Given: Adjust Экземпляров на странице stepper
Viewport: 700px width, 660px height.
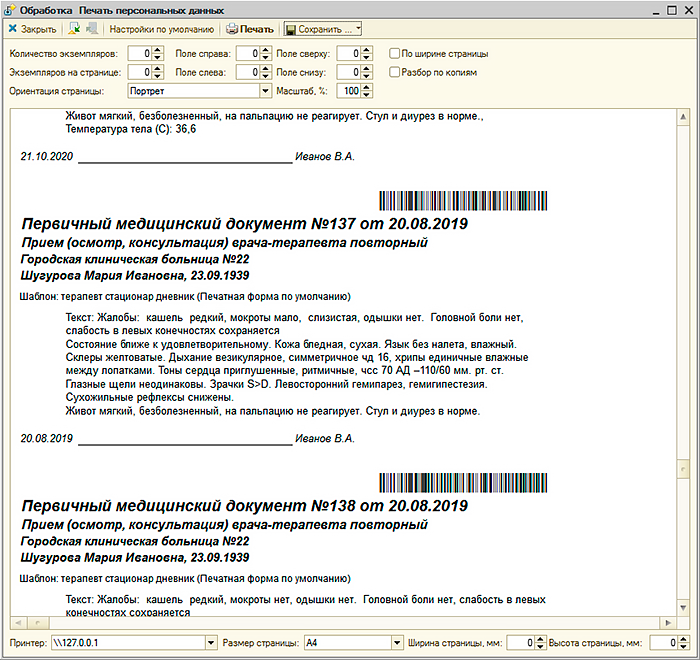Looking at the screenshot, I should (x=158, y=72).
